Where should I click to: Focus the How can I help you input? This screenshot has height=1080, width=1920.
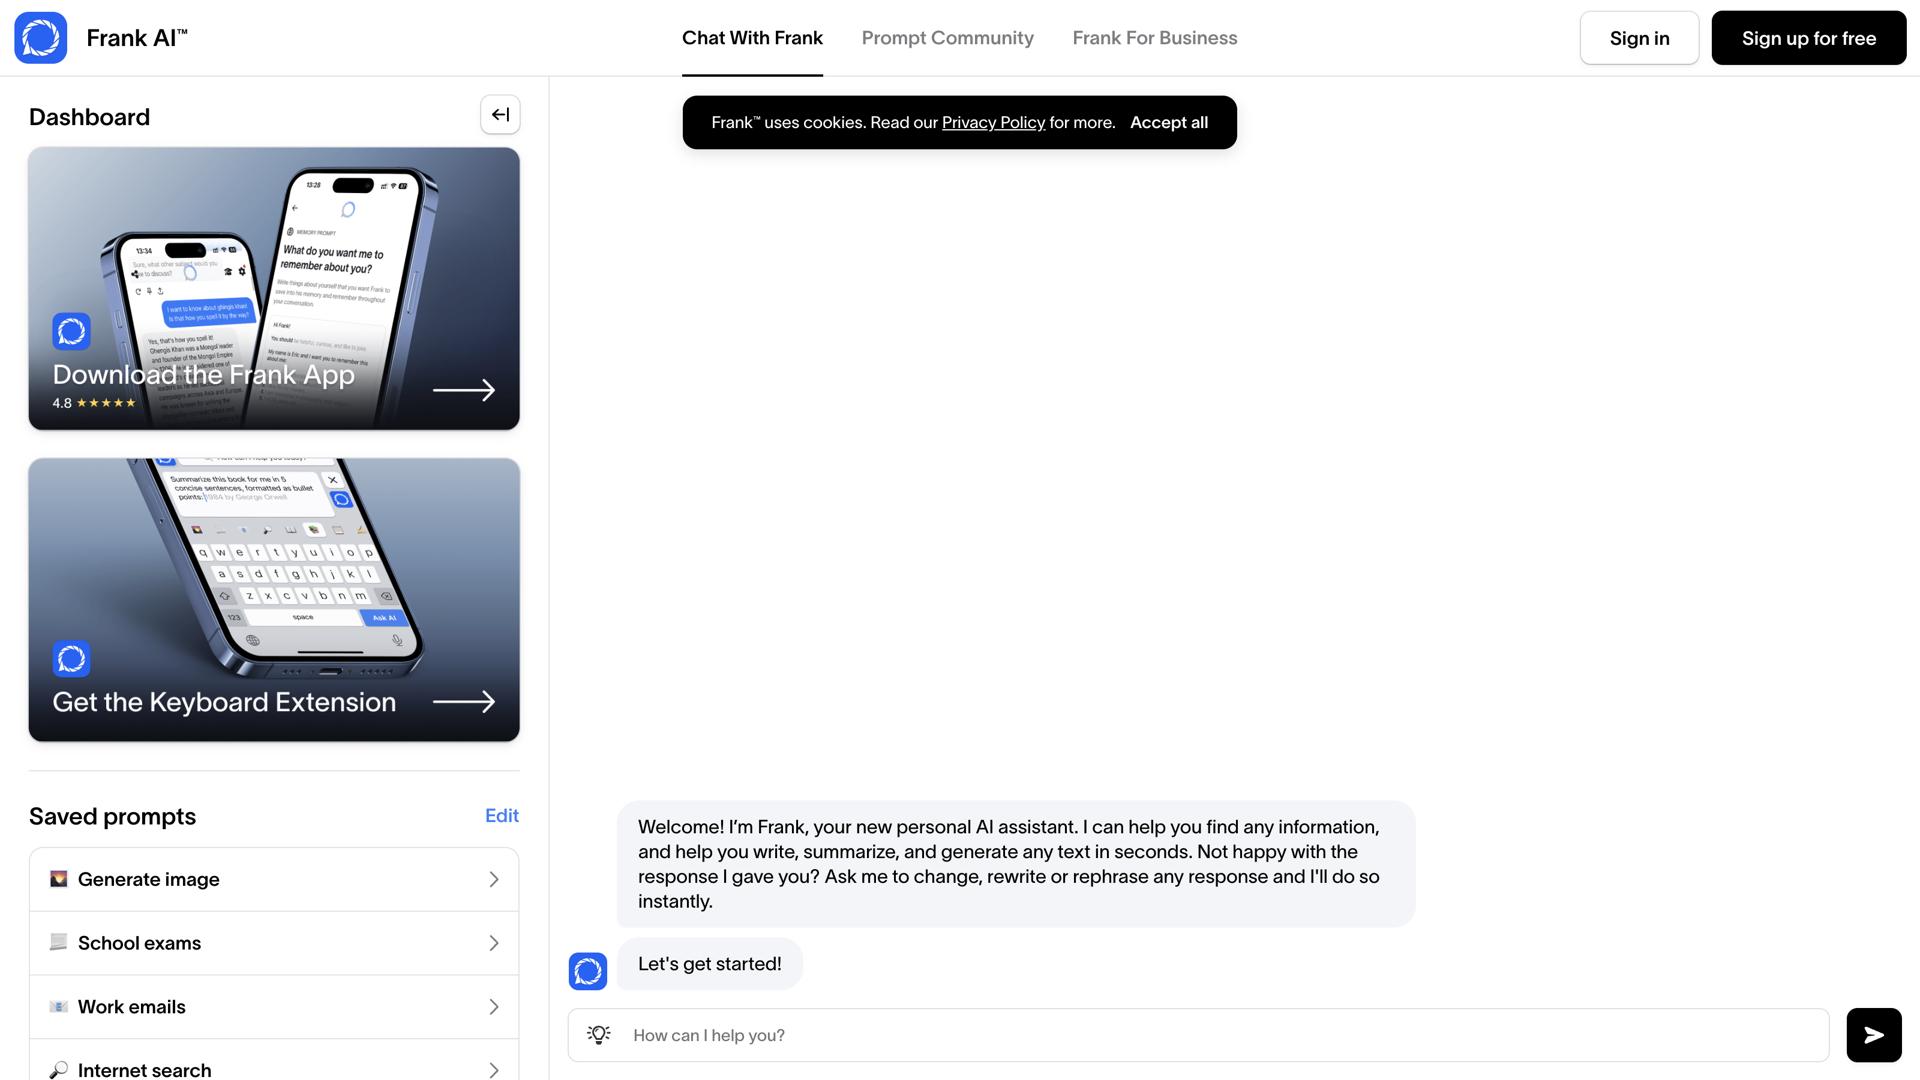[1220, 1035]
